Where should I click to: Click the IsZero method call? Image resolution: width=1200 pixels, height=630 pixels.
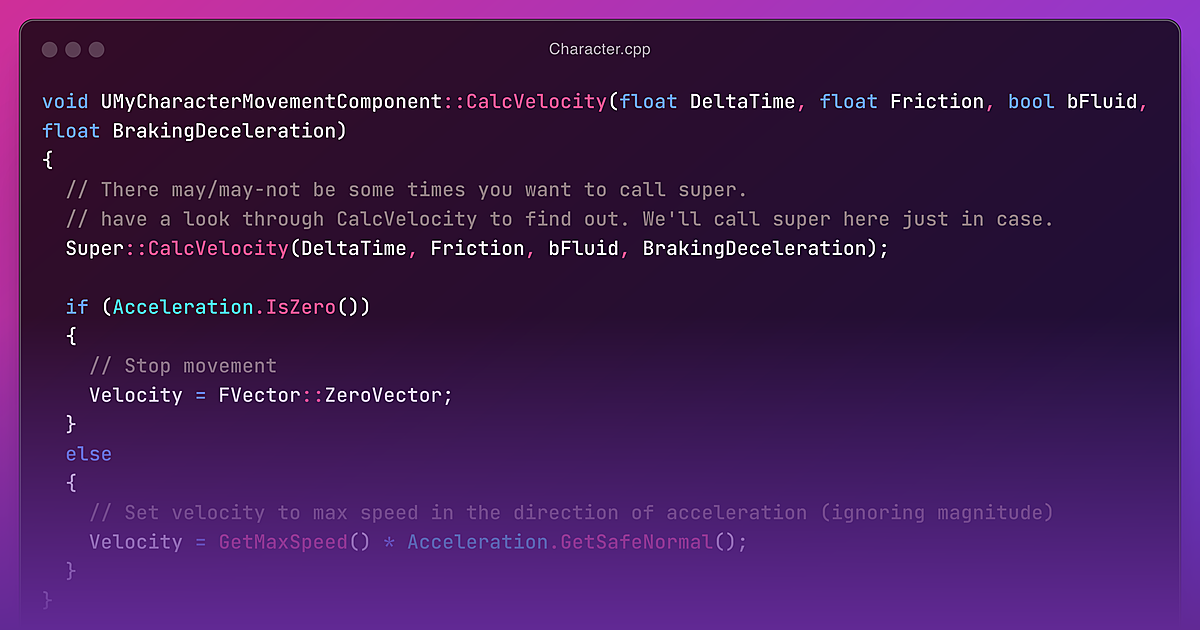[300, 307]
